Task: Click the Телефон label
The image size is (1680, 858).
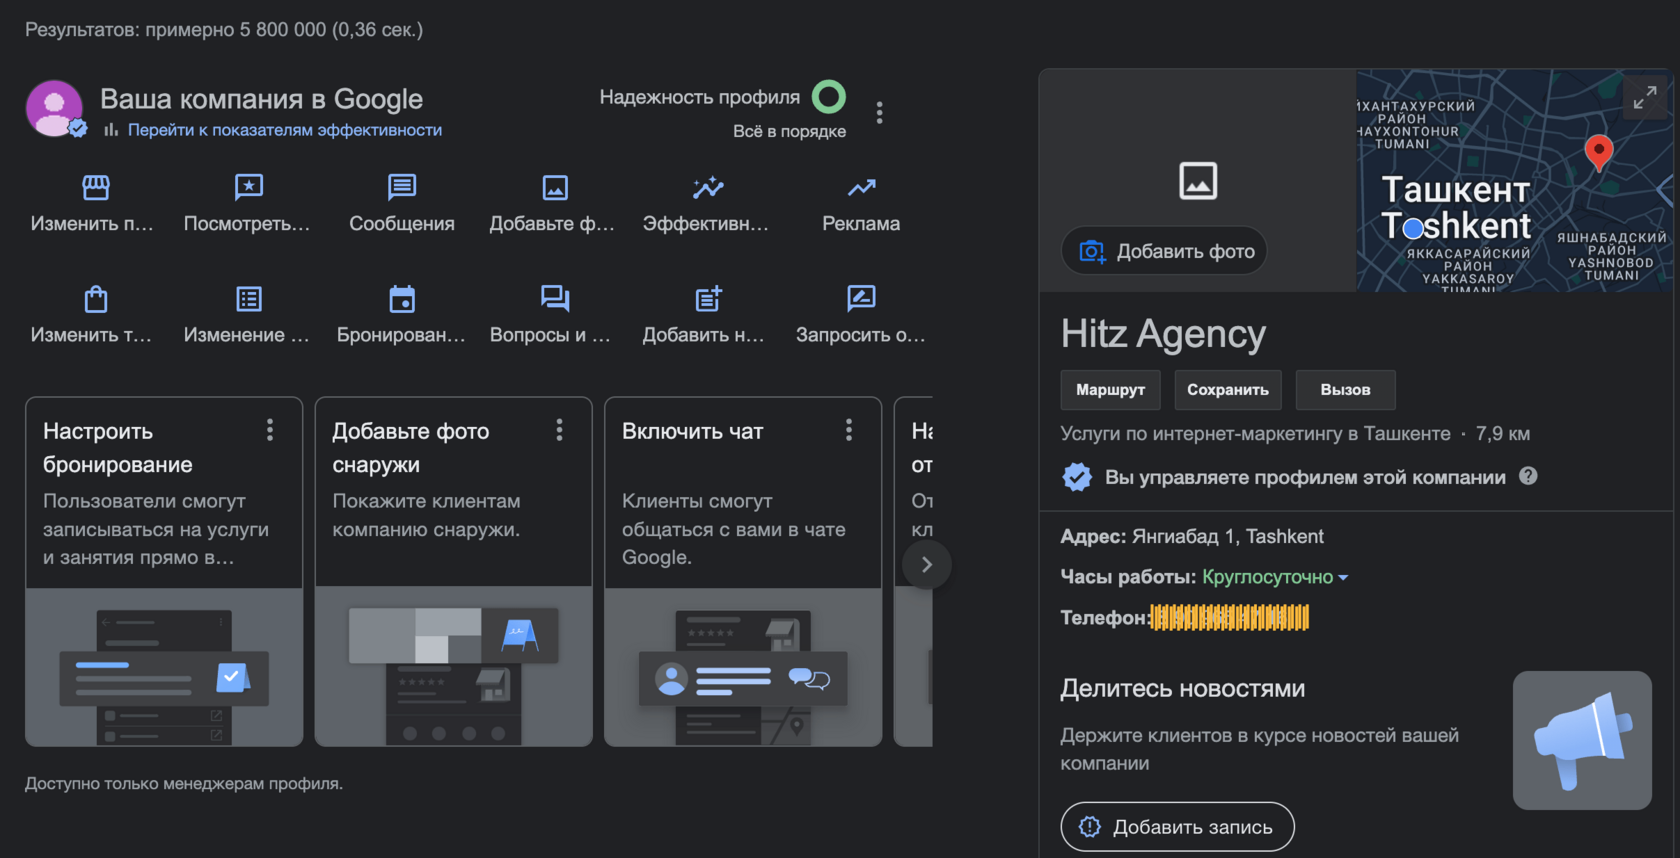Action: (x=1105, y=618)
